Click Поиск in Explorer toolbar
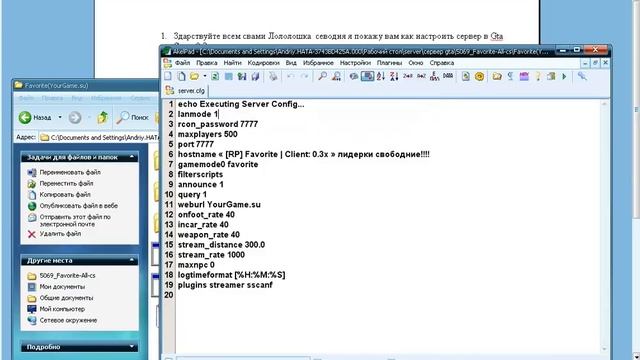The image size is (640, 360). [133, 118]
